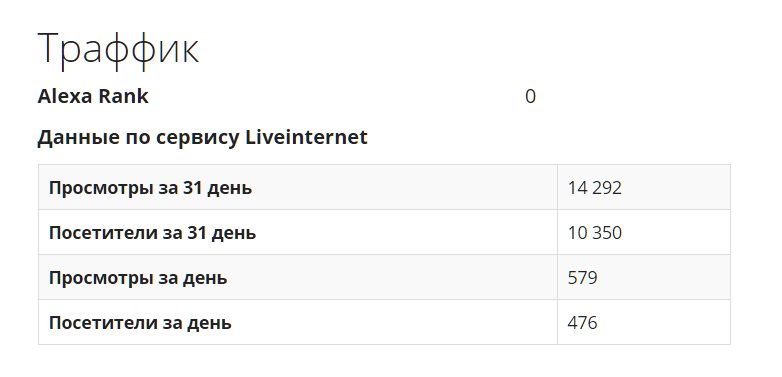The image size is (782, 377).
Task: Click the 10 350 visitors value
Action: coord(594,233)
